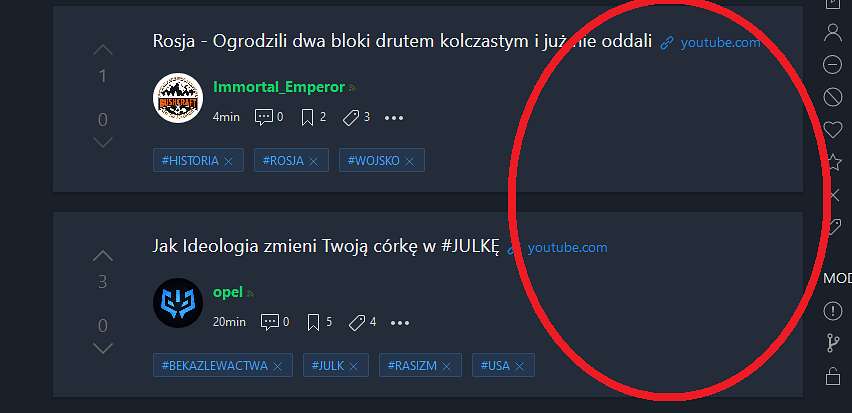This screenshot has height=413, width=852.
Task: Bookmark the post by opel
Action: 320,323
